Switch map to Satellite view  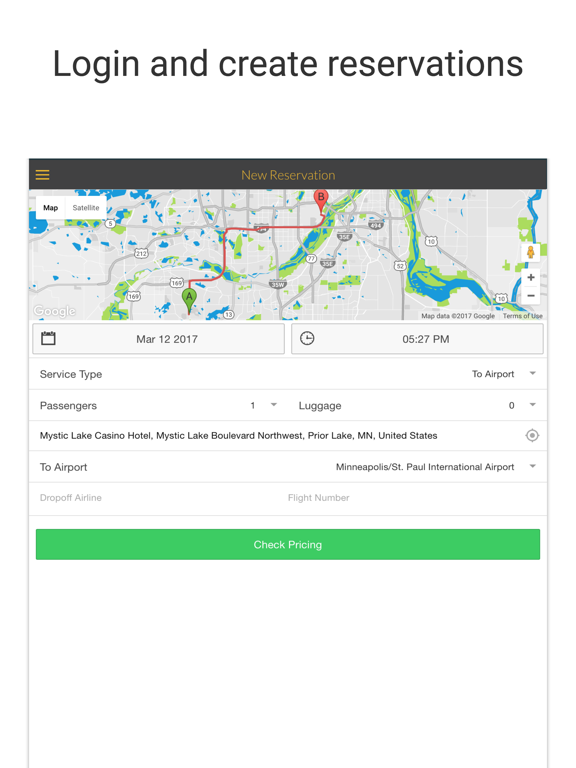86,208
